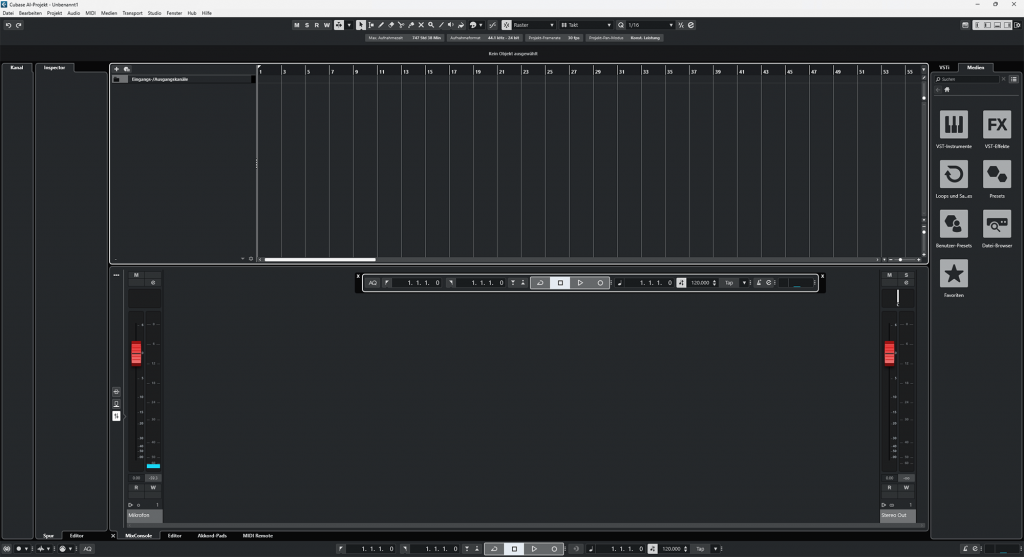
Task: Close floating transport panel with right X
Action: pyautogui.click(x=822, y=276)
